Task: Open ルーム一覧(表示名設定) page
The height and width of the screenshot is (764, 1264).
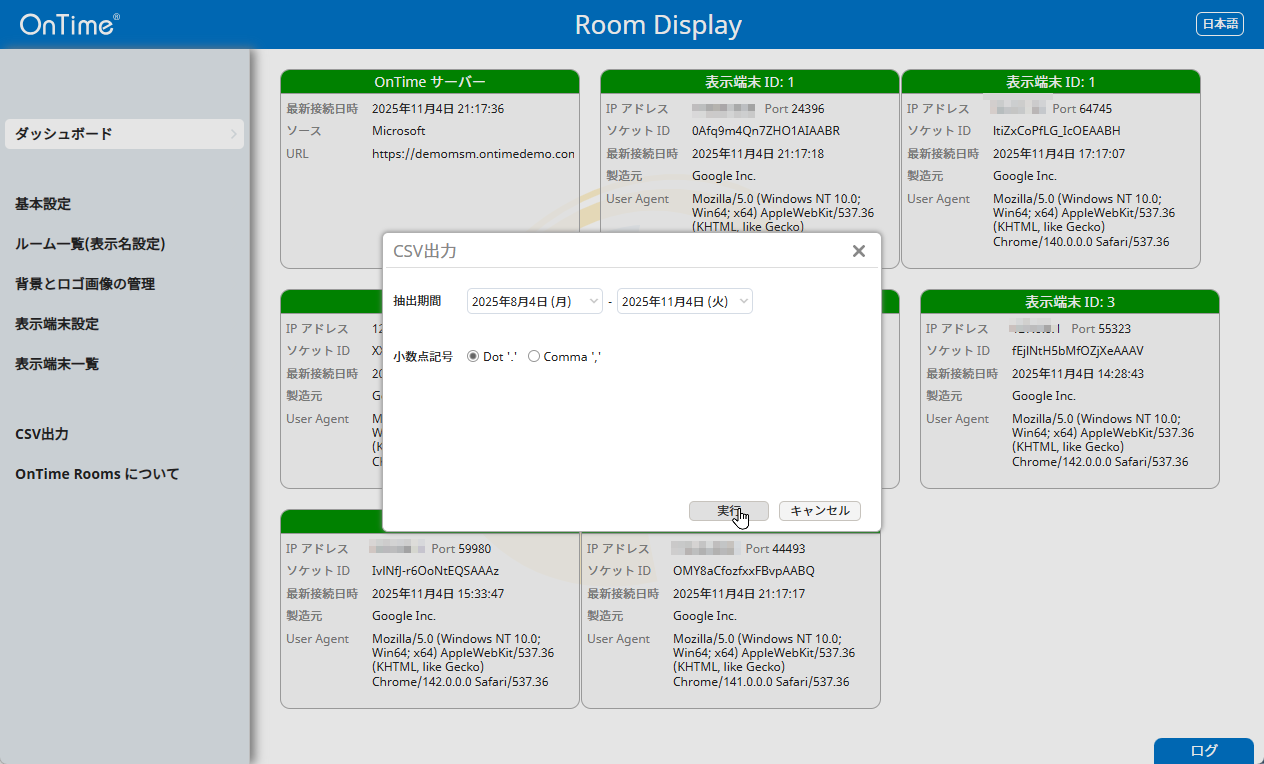Action: tap(90, 244)
